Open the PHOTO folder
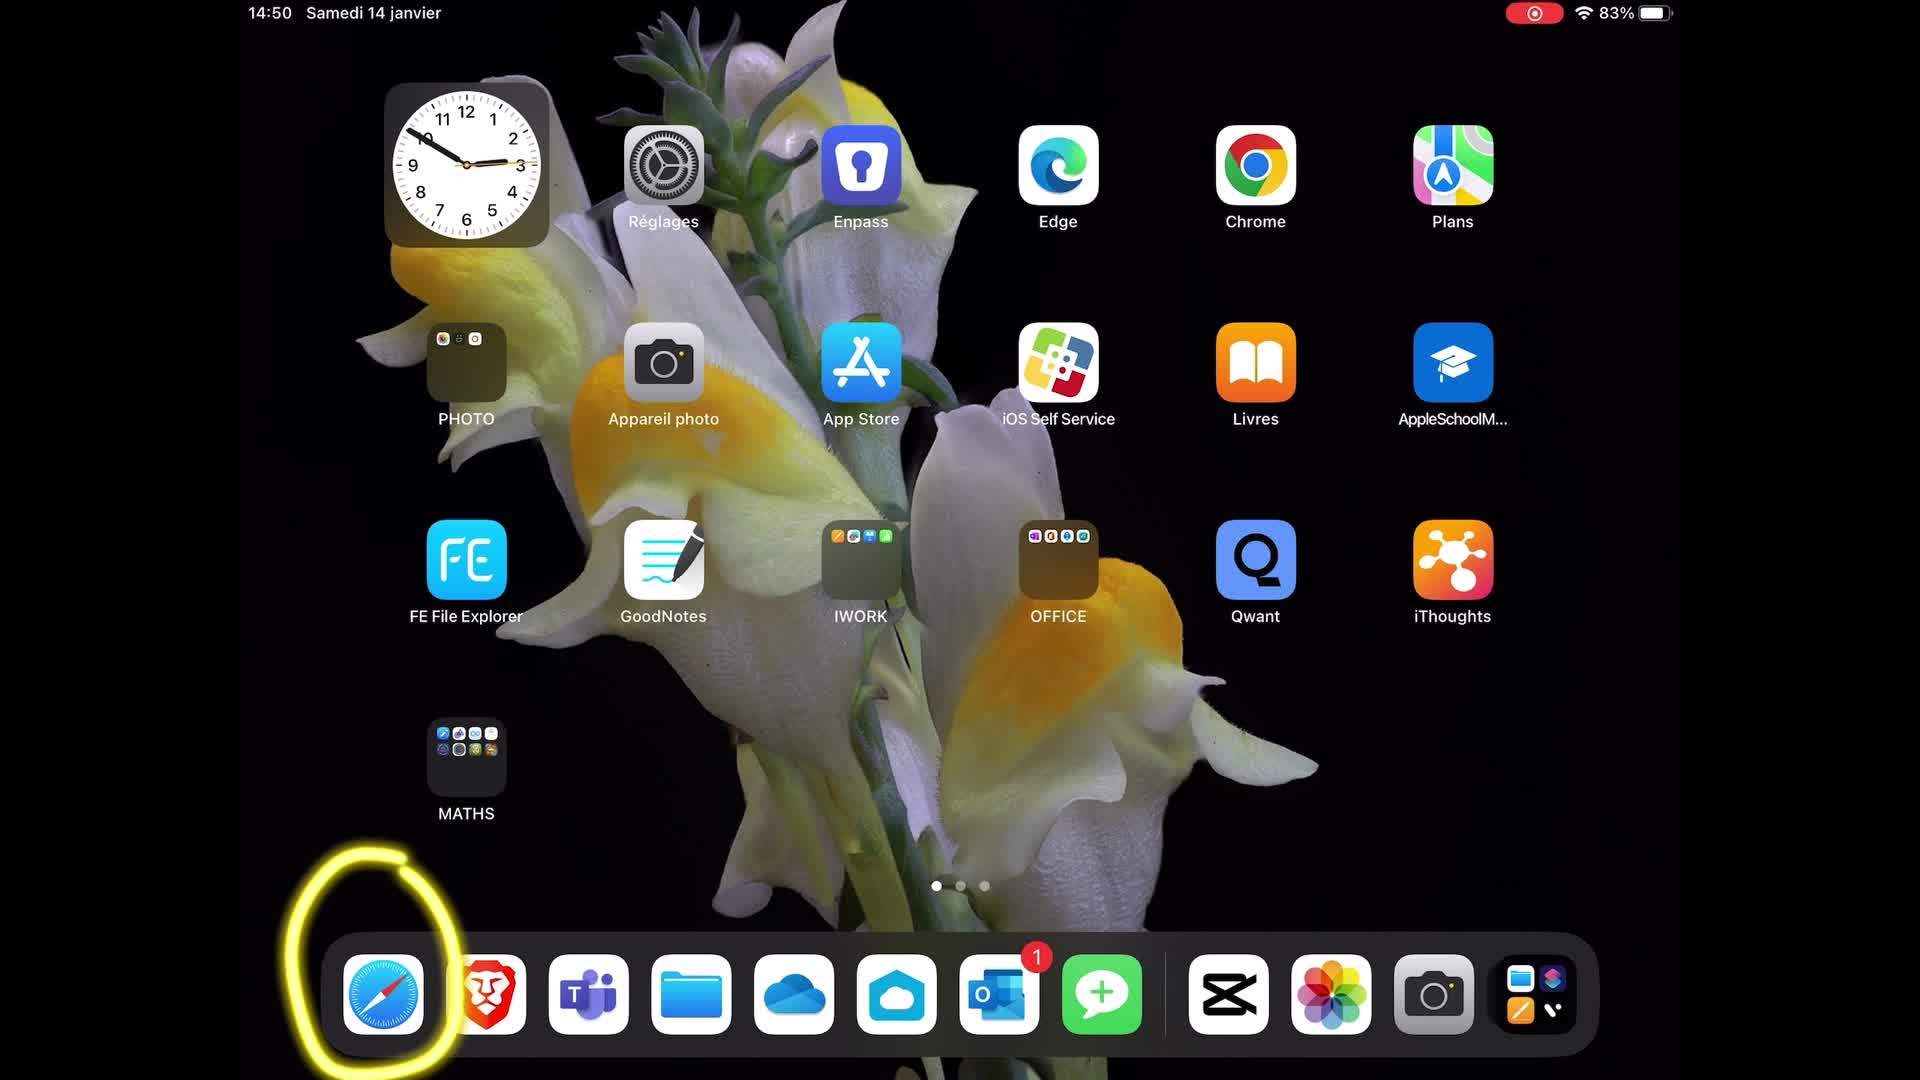Screen dimensions: 1920x1080 pyautogui.click(x=466, y=362)
